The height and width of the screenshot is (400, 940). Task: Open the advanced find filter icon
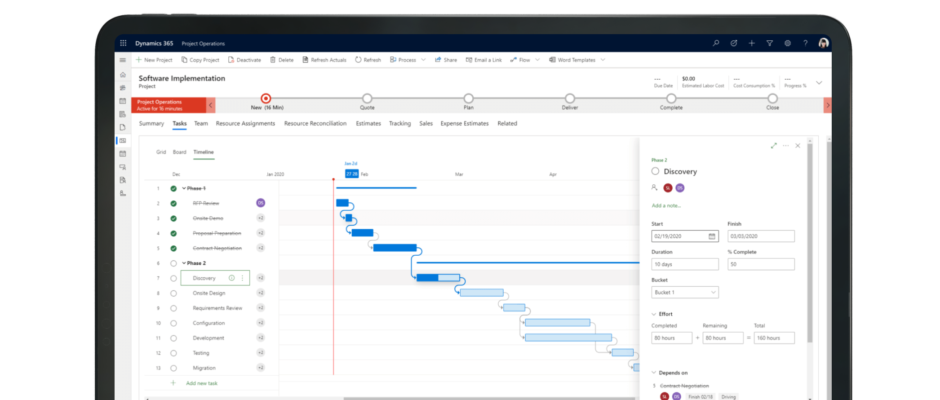pyautogui.click(x=770, y=43)
